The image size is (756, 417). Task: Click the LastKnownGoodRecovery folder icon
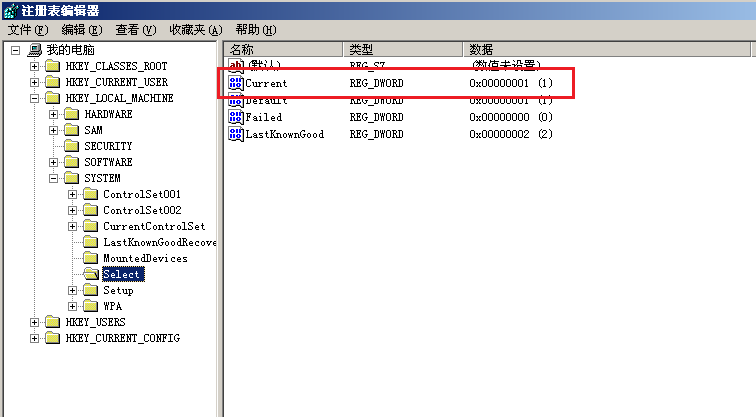91,242
